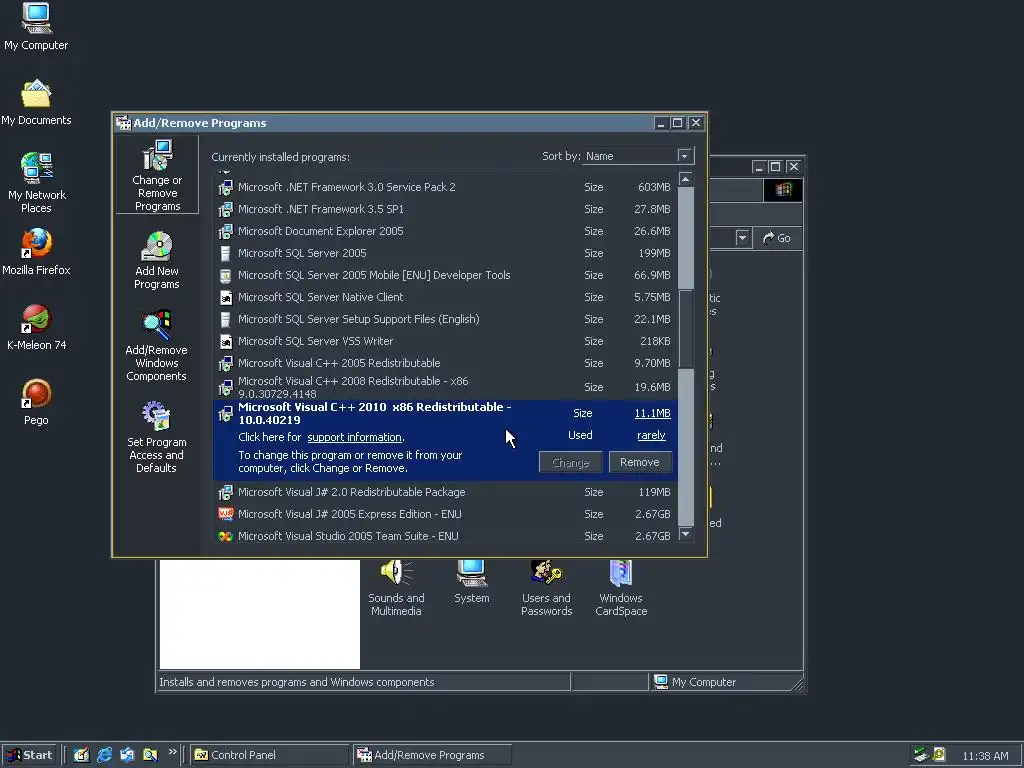Select Change or Remove Programs sidebar icon
Screen dimensions: 1024x768
point(157,175)
